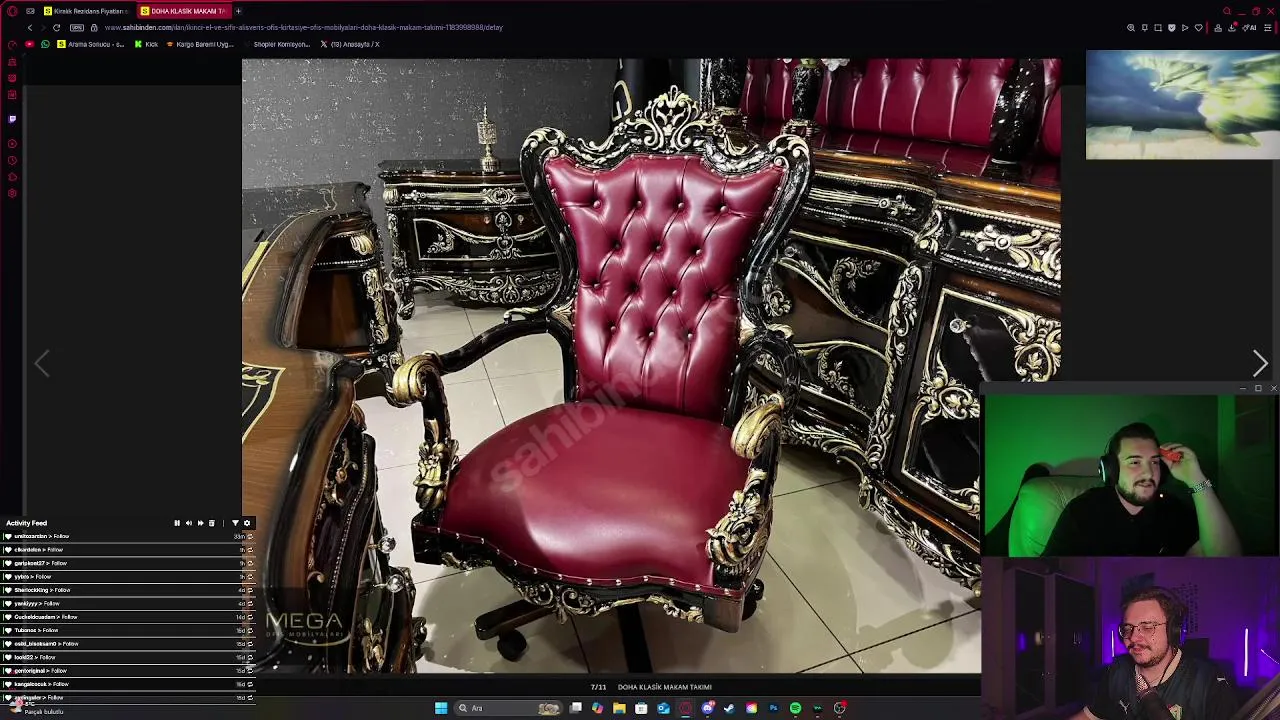This screenshot has height=720, width=1280.
Task: Click the favorites heart icon in toolbar
Action: [x=1199, y=27]
